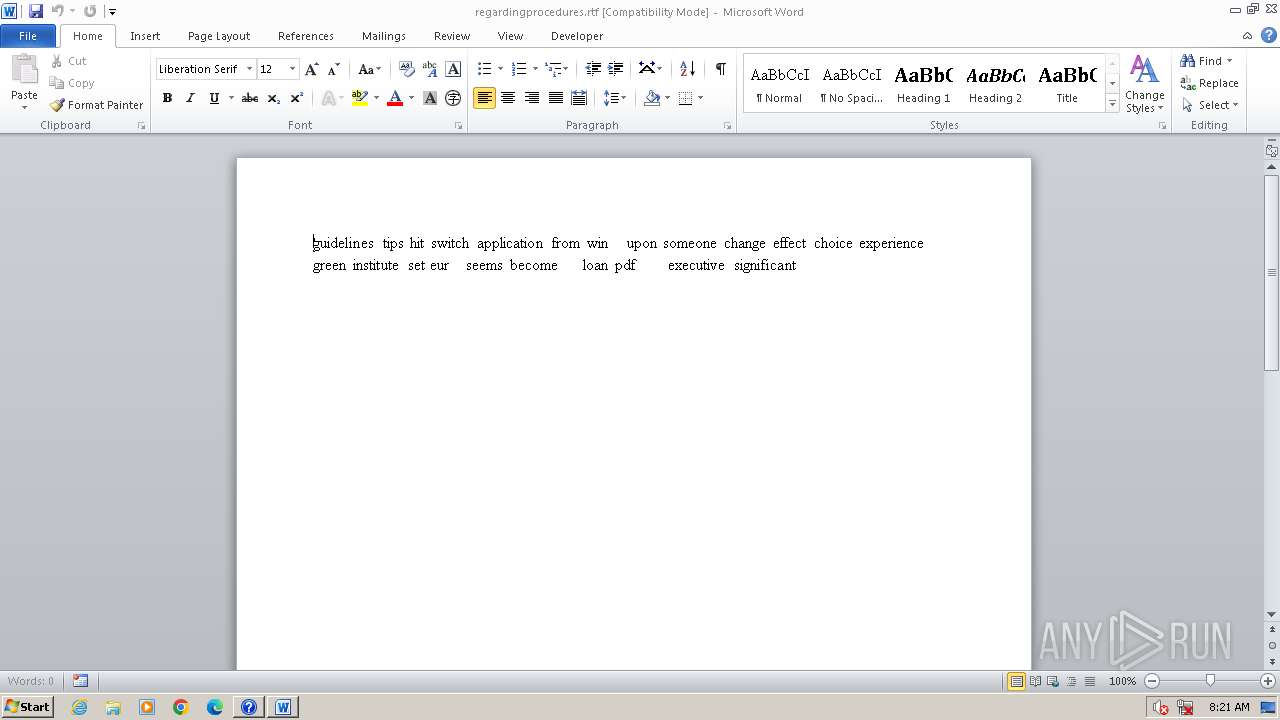Toggle Bold formatting
Screen dimensions: 1280x720
click(x=167, y=98)
